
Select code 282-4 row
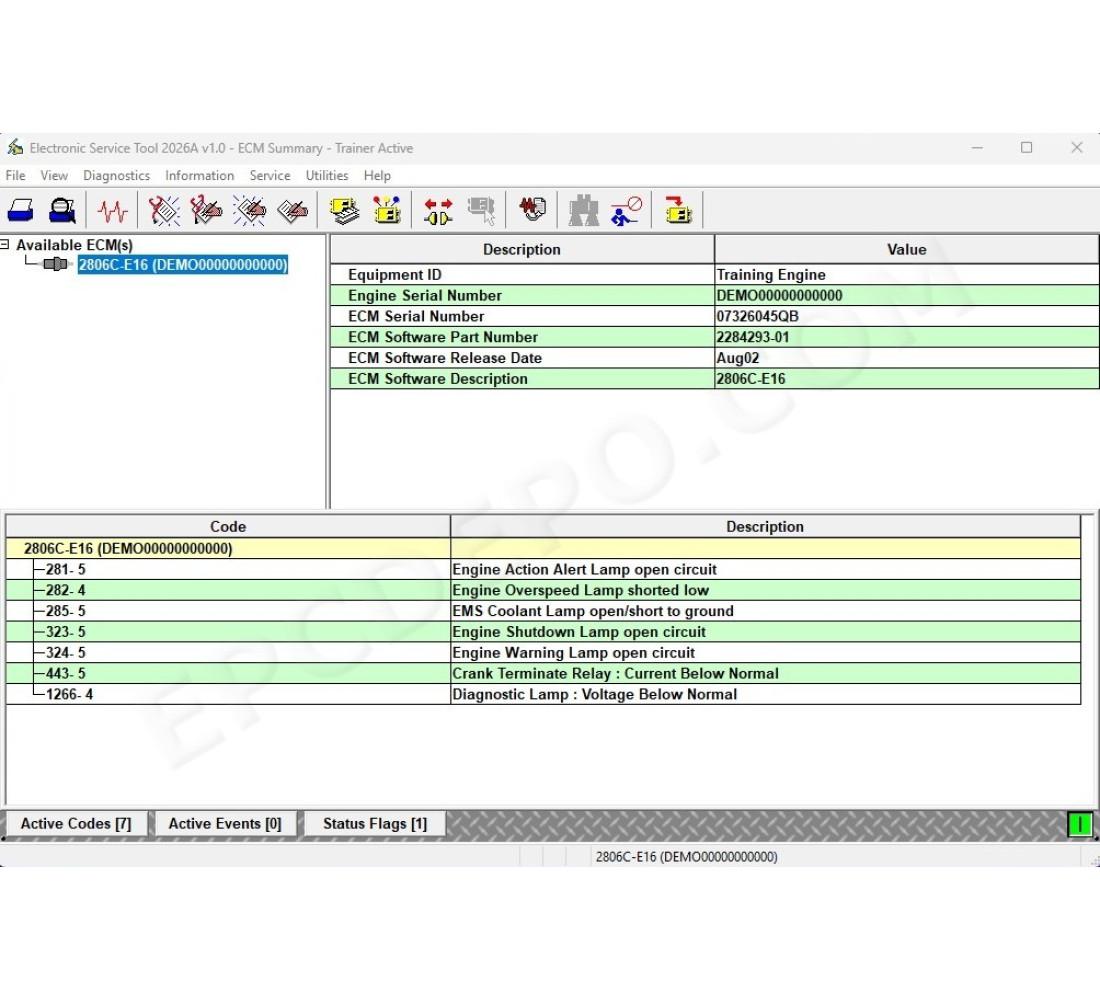[x=543, y=590]
